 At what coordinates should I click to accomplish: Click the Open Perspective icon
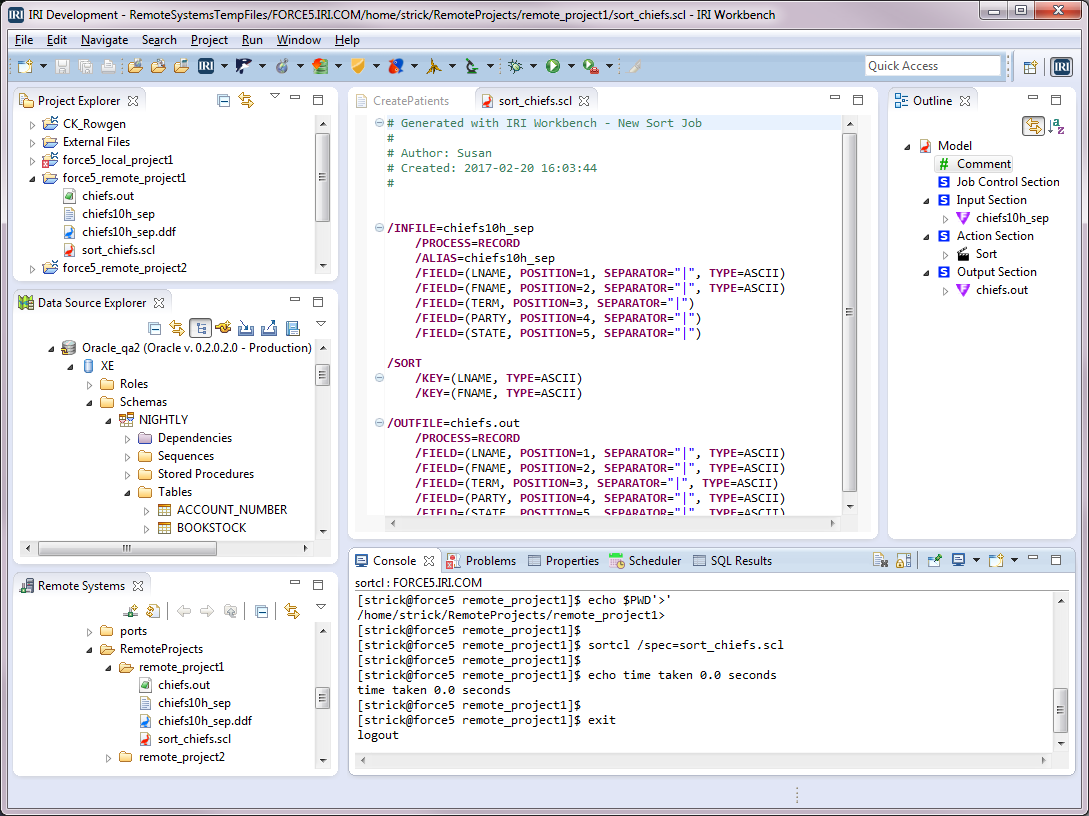pos(1031,67)
